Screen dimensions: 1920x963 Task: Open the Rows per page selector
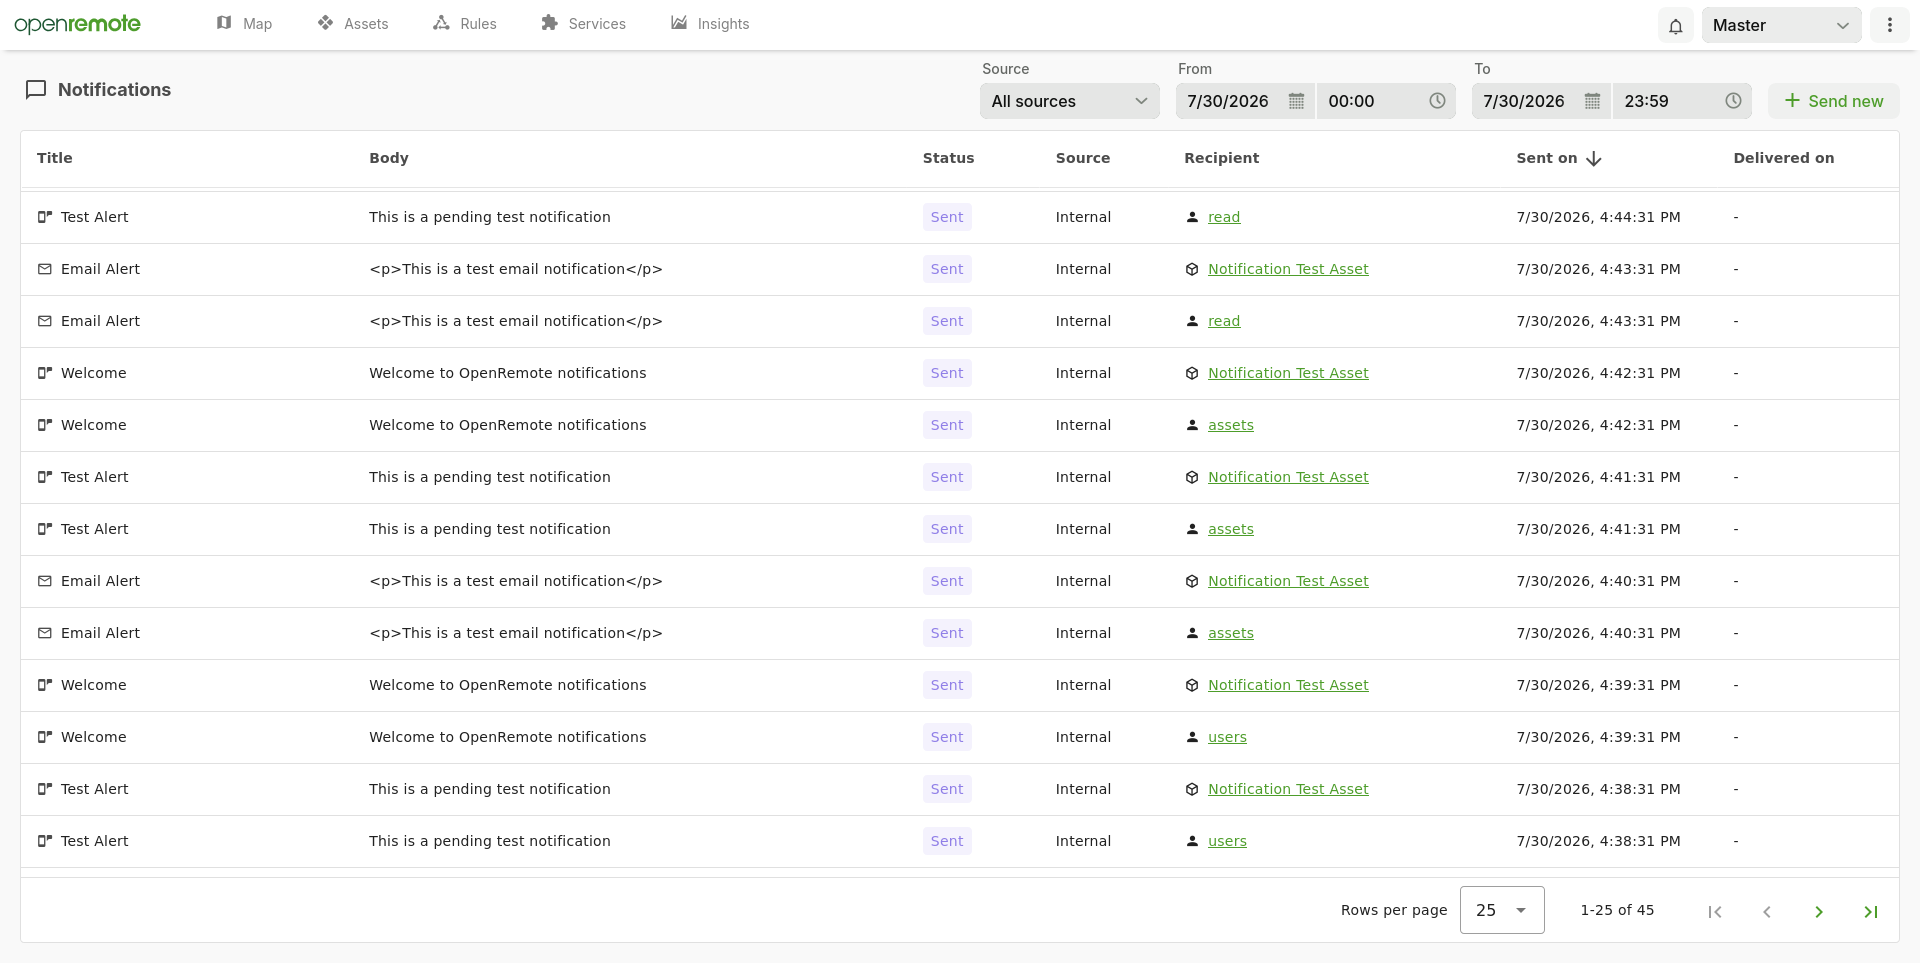point(1502,910)
